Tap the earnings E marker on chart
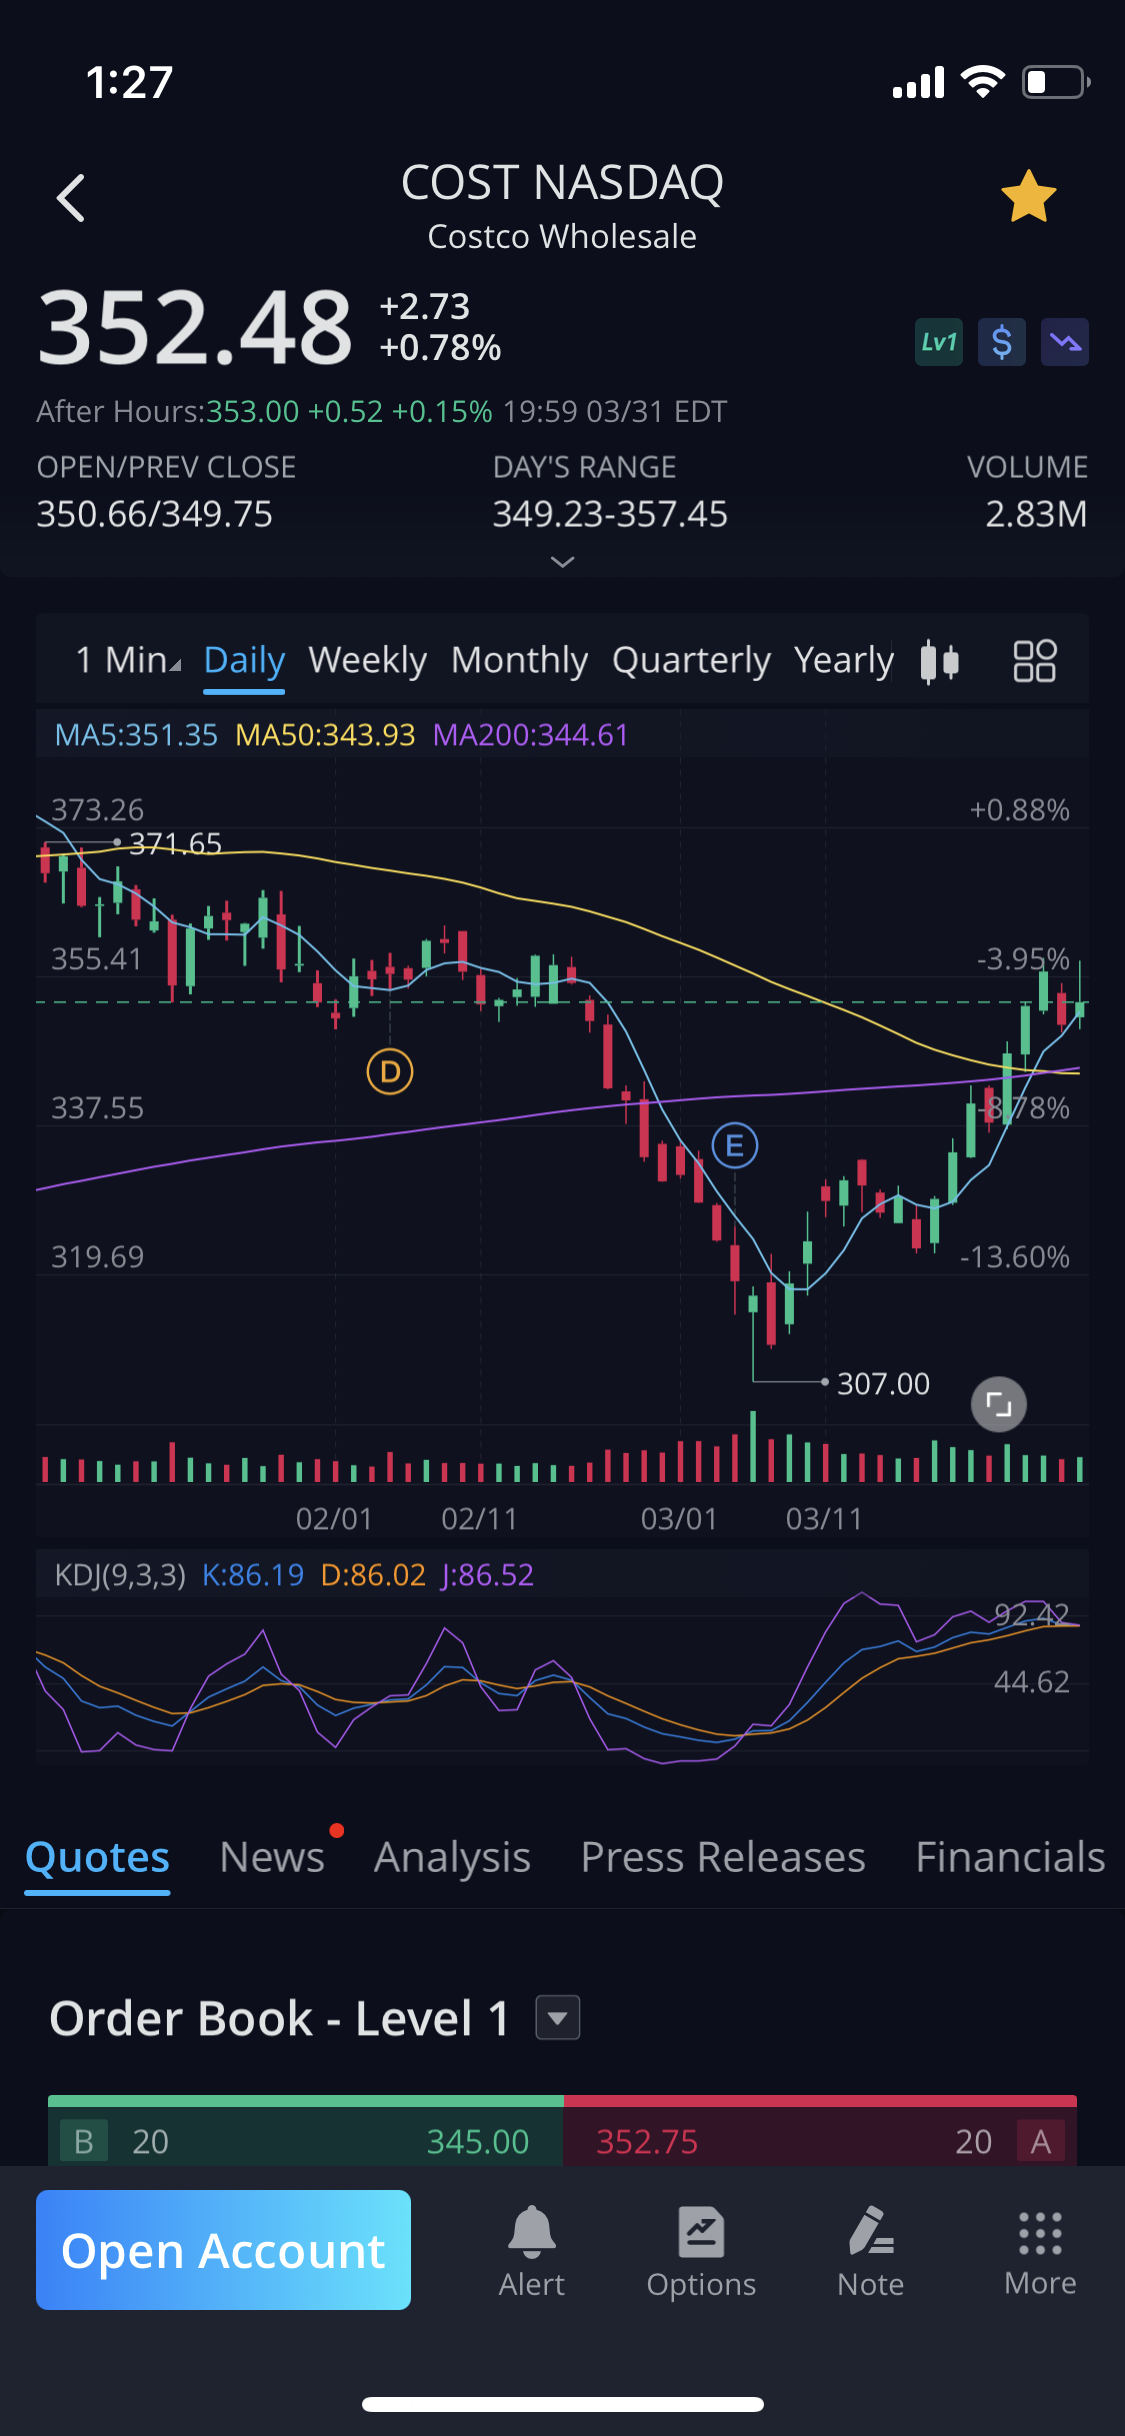The width and height of the screenshot is (1125, 2436). pyautogui.click(x=735, y=1146)
